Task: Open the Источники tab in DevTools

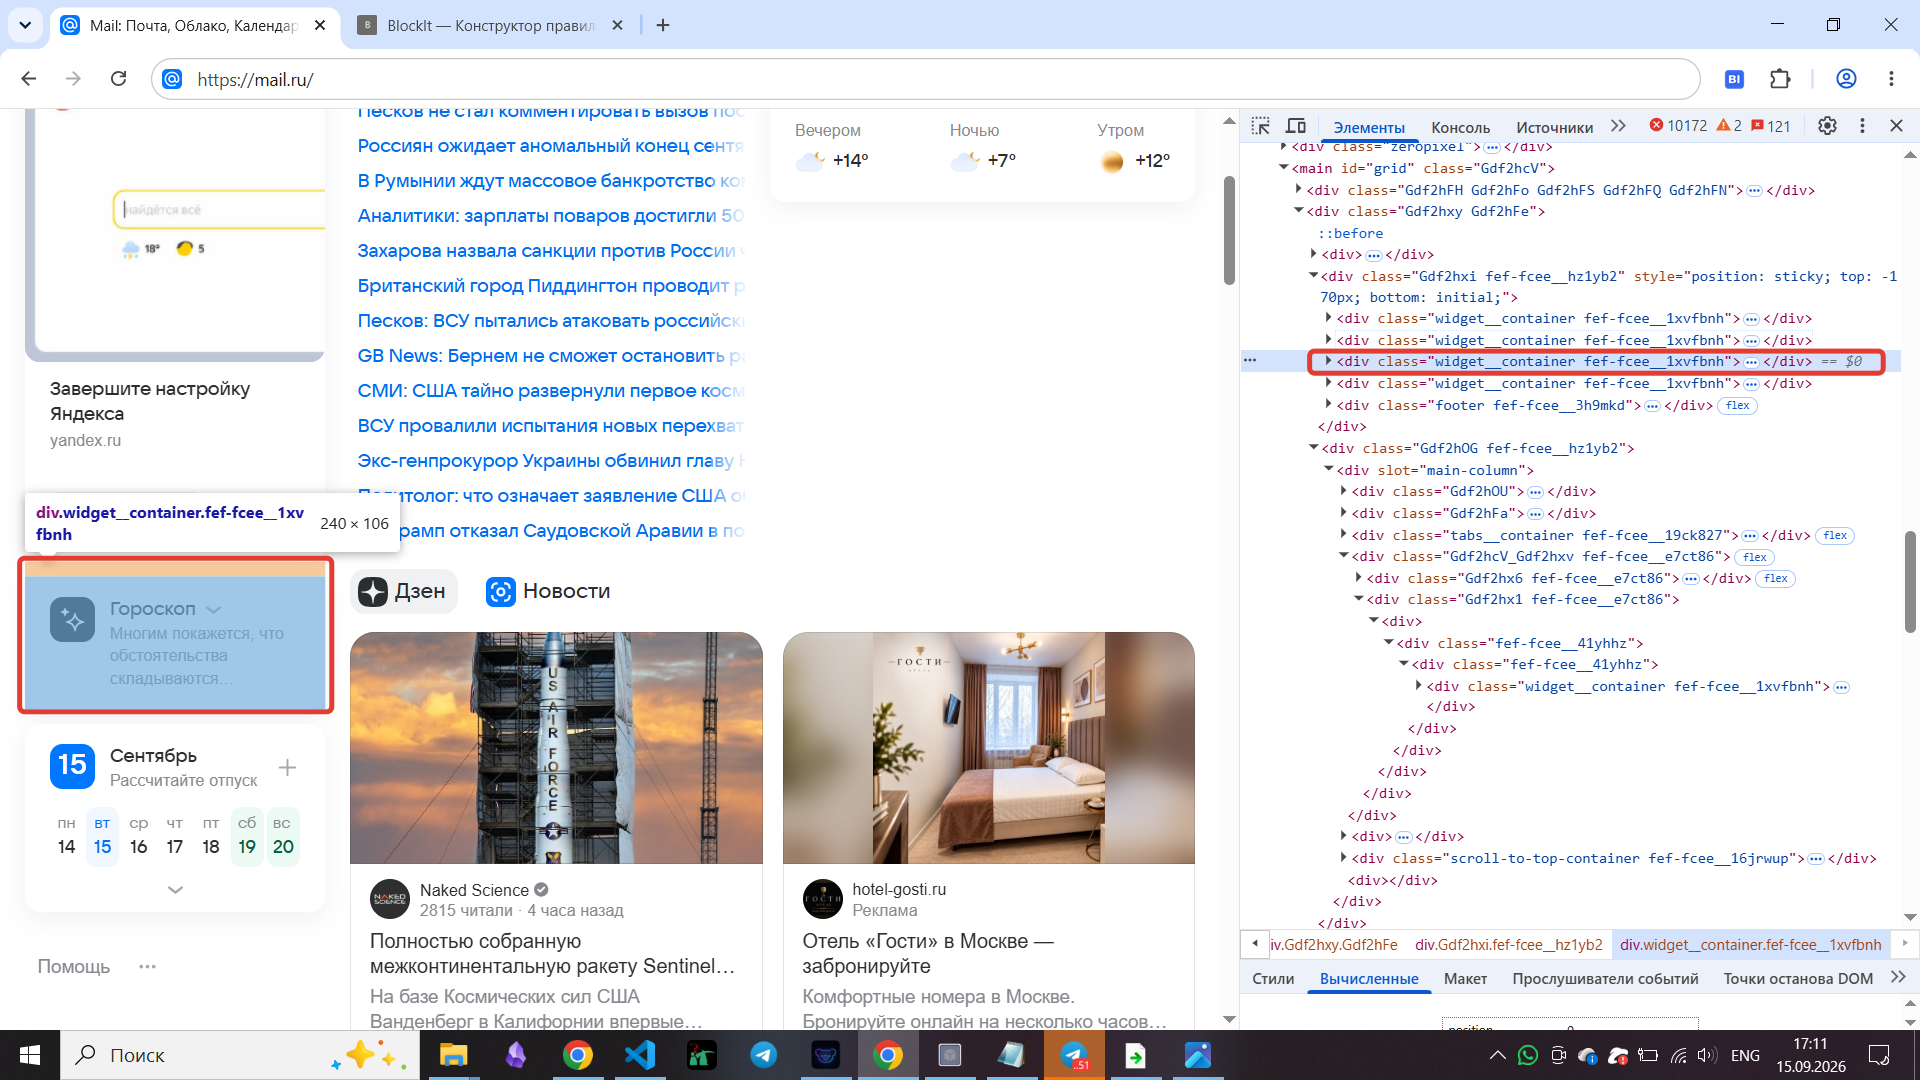Action: pyautogui.click(x=1554, y=127)
